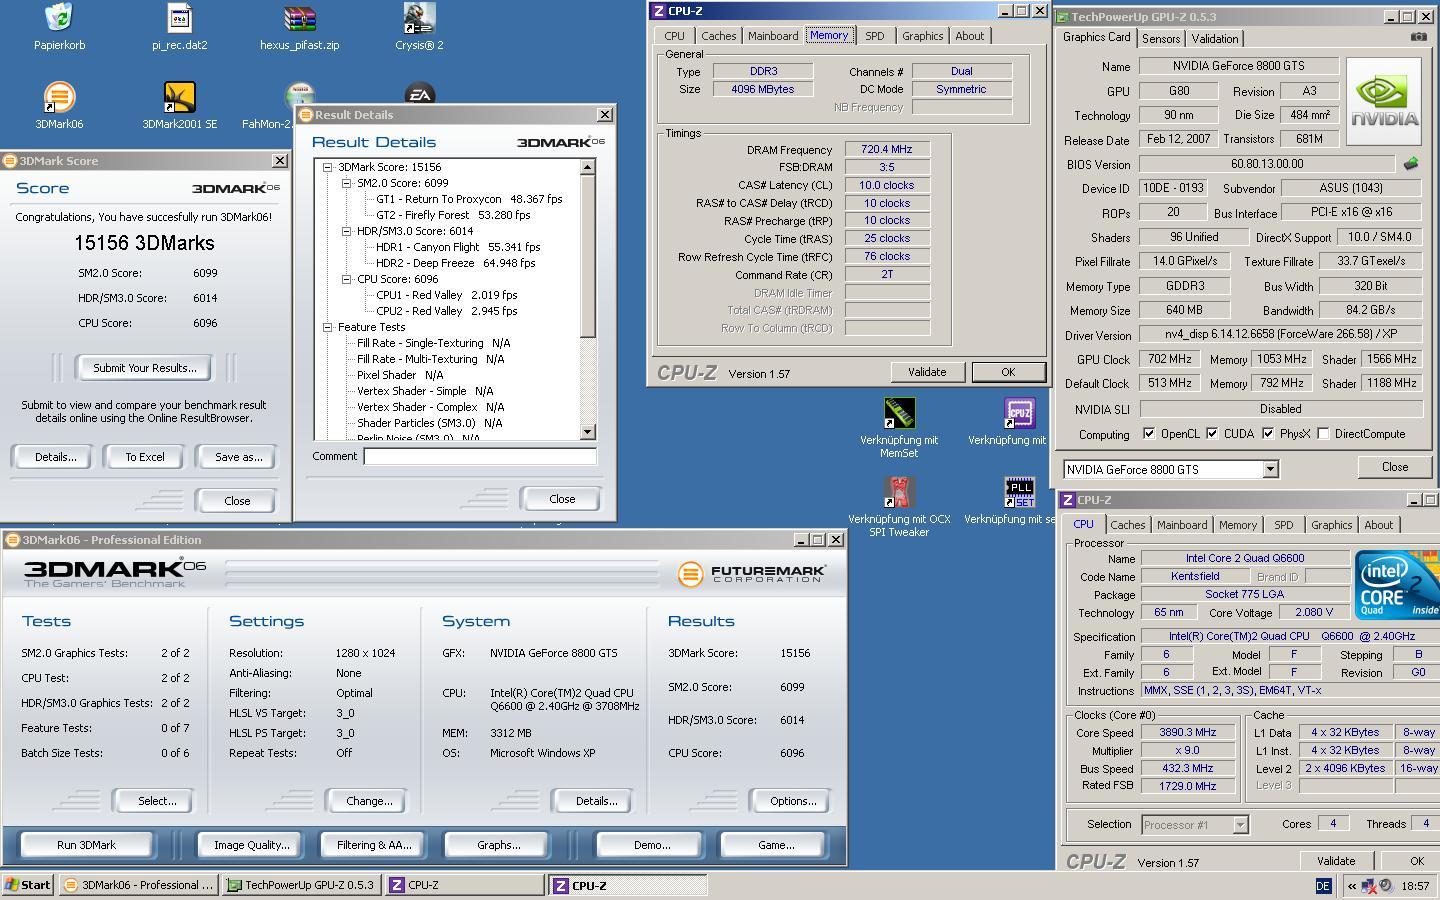The image size is (1440, 900).
Task: Click Result Details scrollbar up arrow
Action: (587, 167)
